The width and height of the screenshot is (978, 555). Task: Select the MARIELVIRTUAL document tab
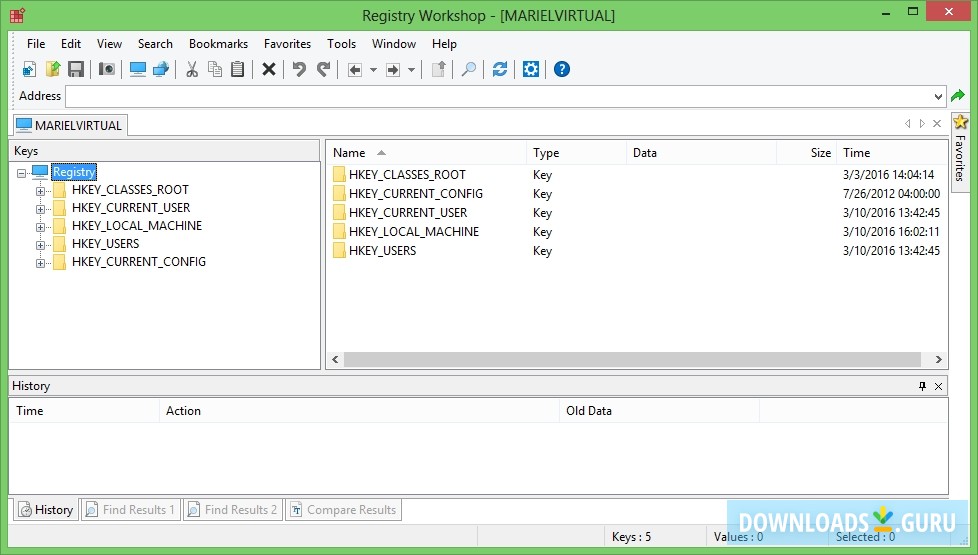70,125
